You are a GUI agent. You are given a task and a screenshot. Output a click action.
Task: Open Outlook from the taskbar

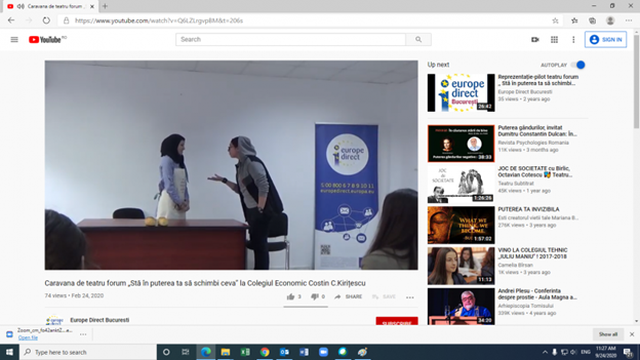pyautogui.click(x=284, y=352)
